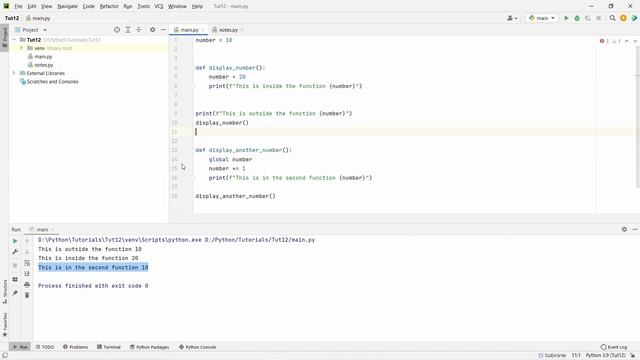This screenshot has width=640, height=360.
Task: Open the Problems tool window
Action: pos(76,347)
